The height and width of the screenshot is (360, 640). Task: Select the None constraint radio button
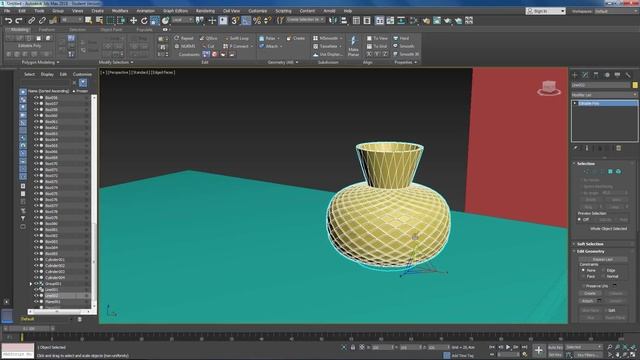coord(583,270)
